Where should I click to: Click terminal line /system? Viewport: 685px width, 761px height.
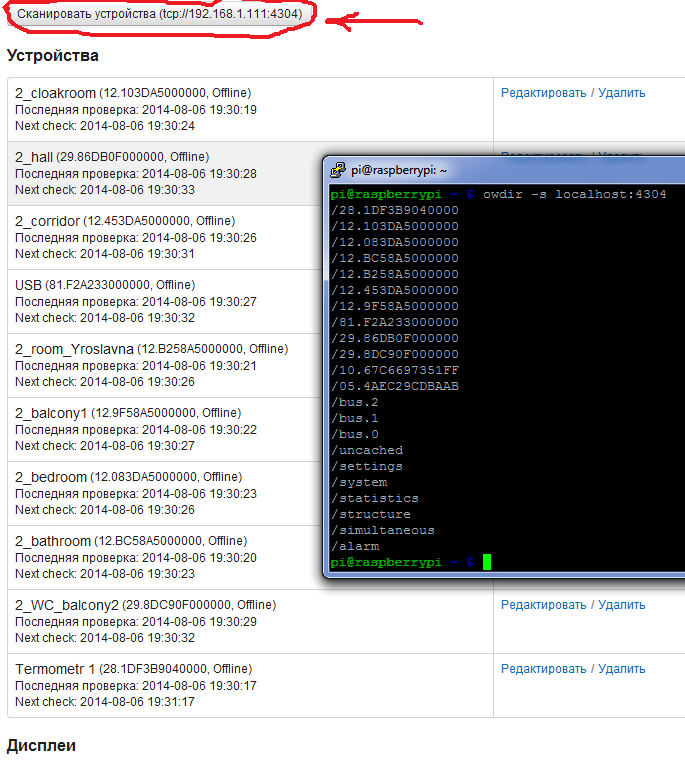click(x=359, y=482)
